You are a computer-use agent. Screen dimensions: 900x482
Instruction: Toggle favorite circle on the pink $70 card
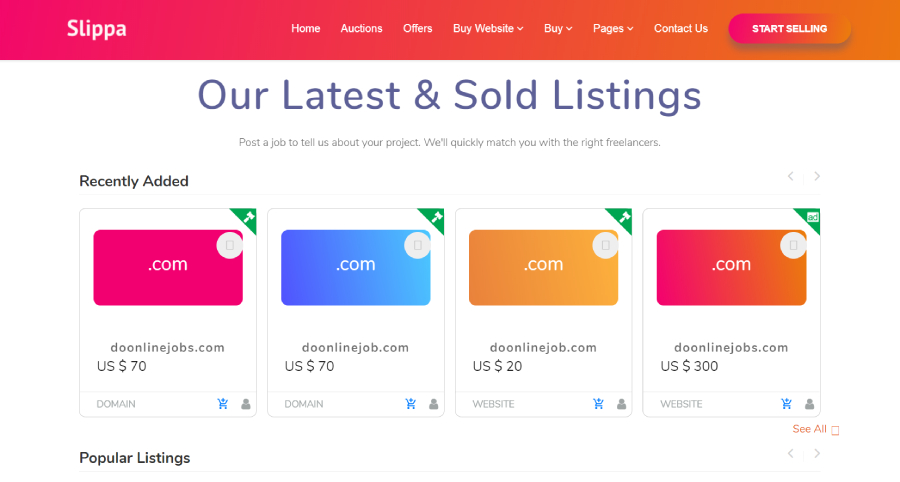[x=230, y=245]
